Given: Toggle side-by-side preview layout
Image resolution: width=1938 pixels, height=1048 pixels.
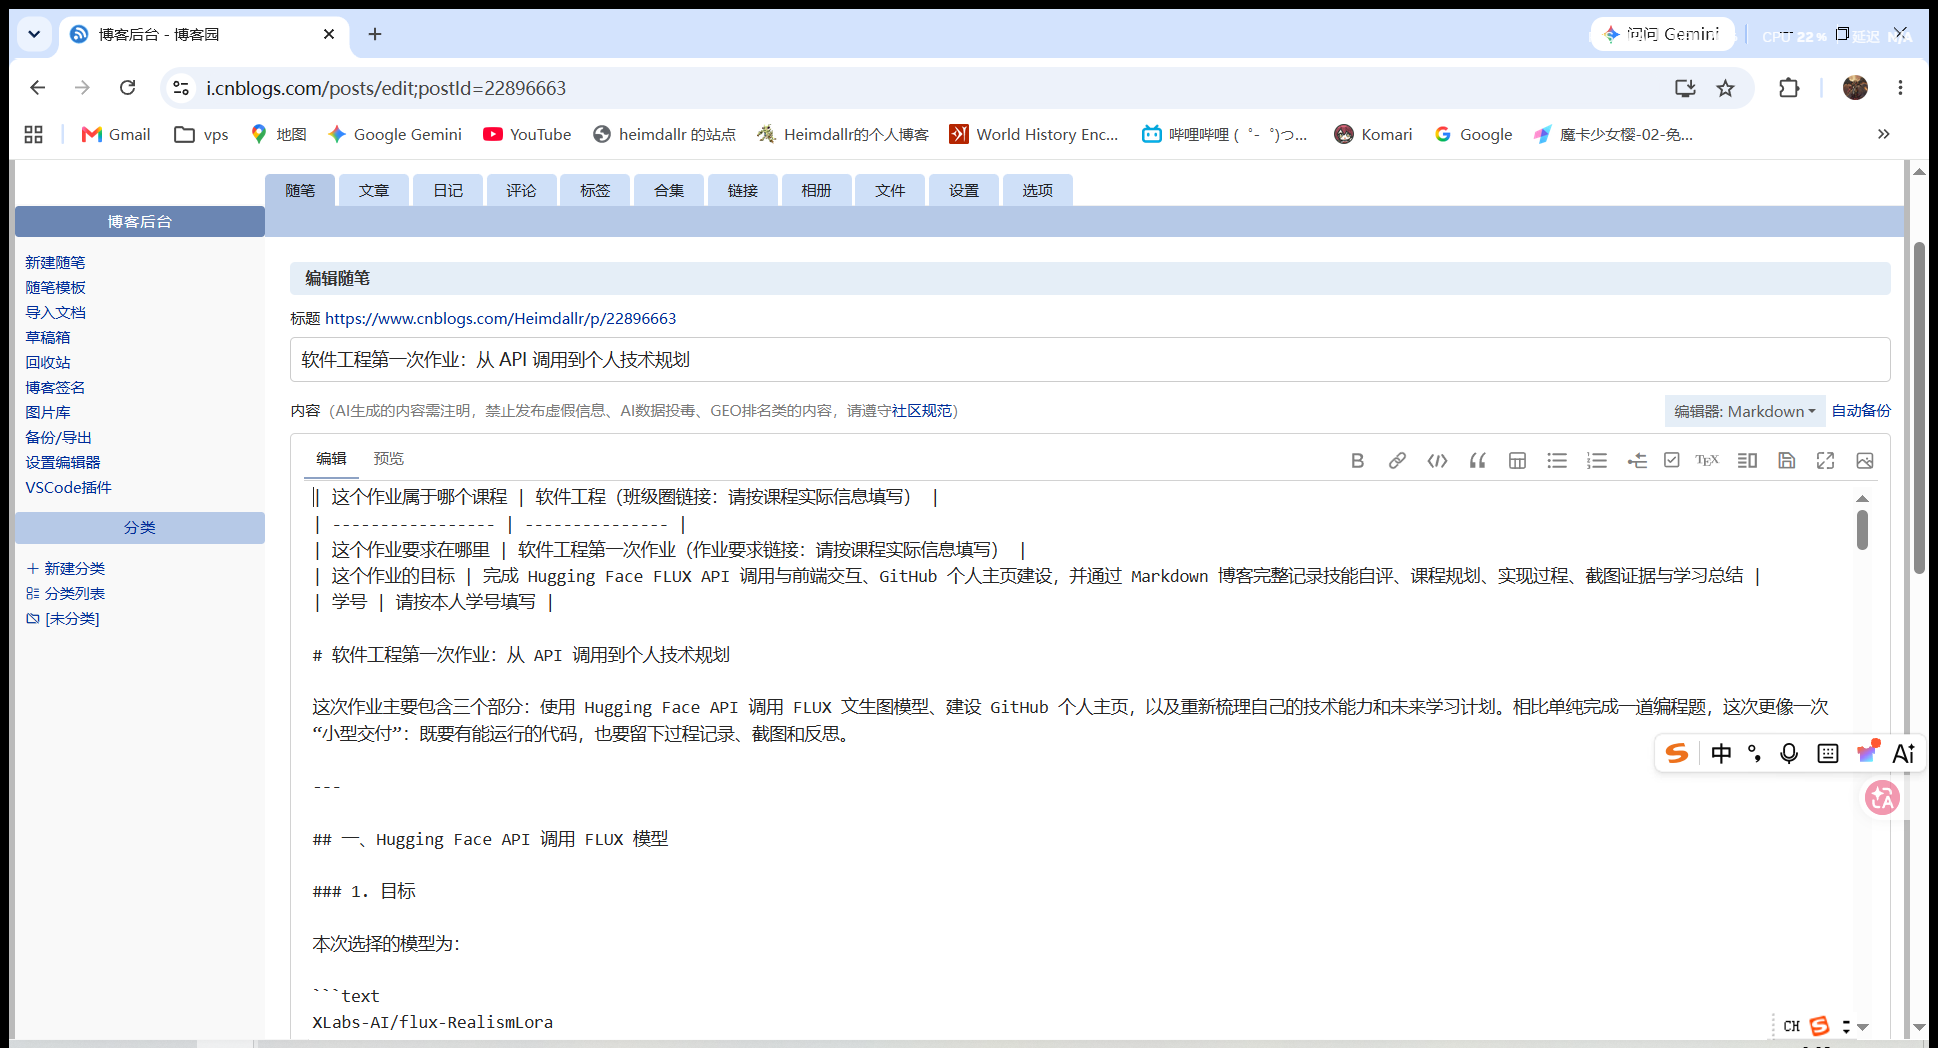Looking at the screenshot, I should [x=1747, y=460].
